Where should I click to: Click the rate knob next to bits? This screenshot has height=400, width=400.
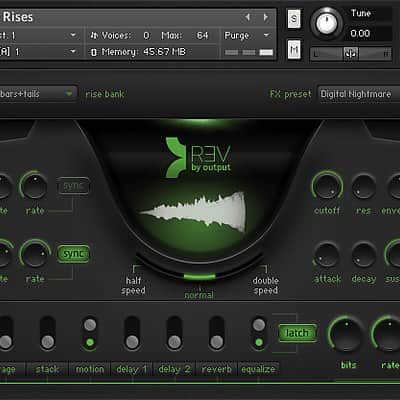(x=388, y=334)
